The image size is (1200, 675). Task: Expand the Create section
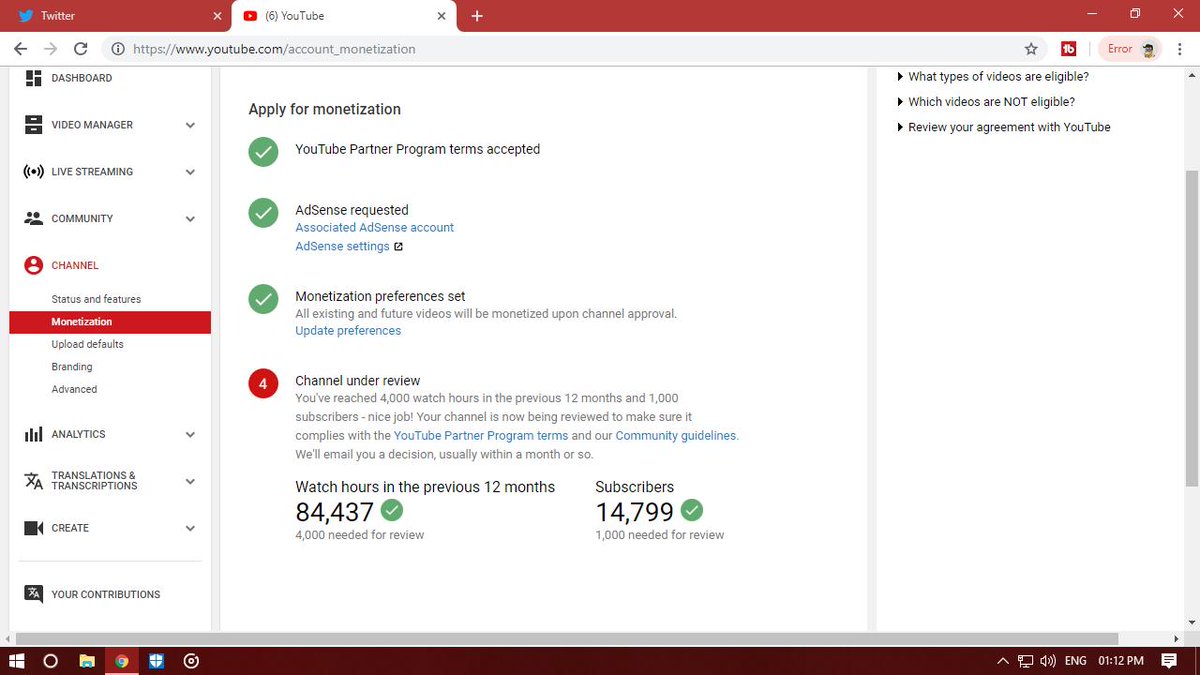pyautogui.click(x=190, y=528)
